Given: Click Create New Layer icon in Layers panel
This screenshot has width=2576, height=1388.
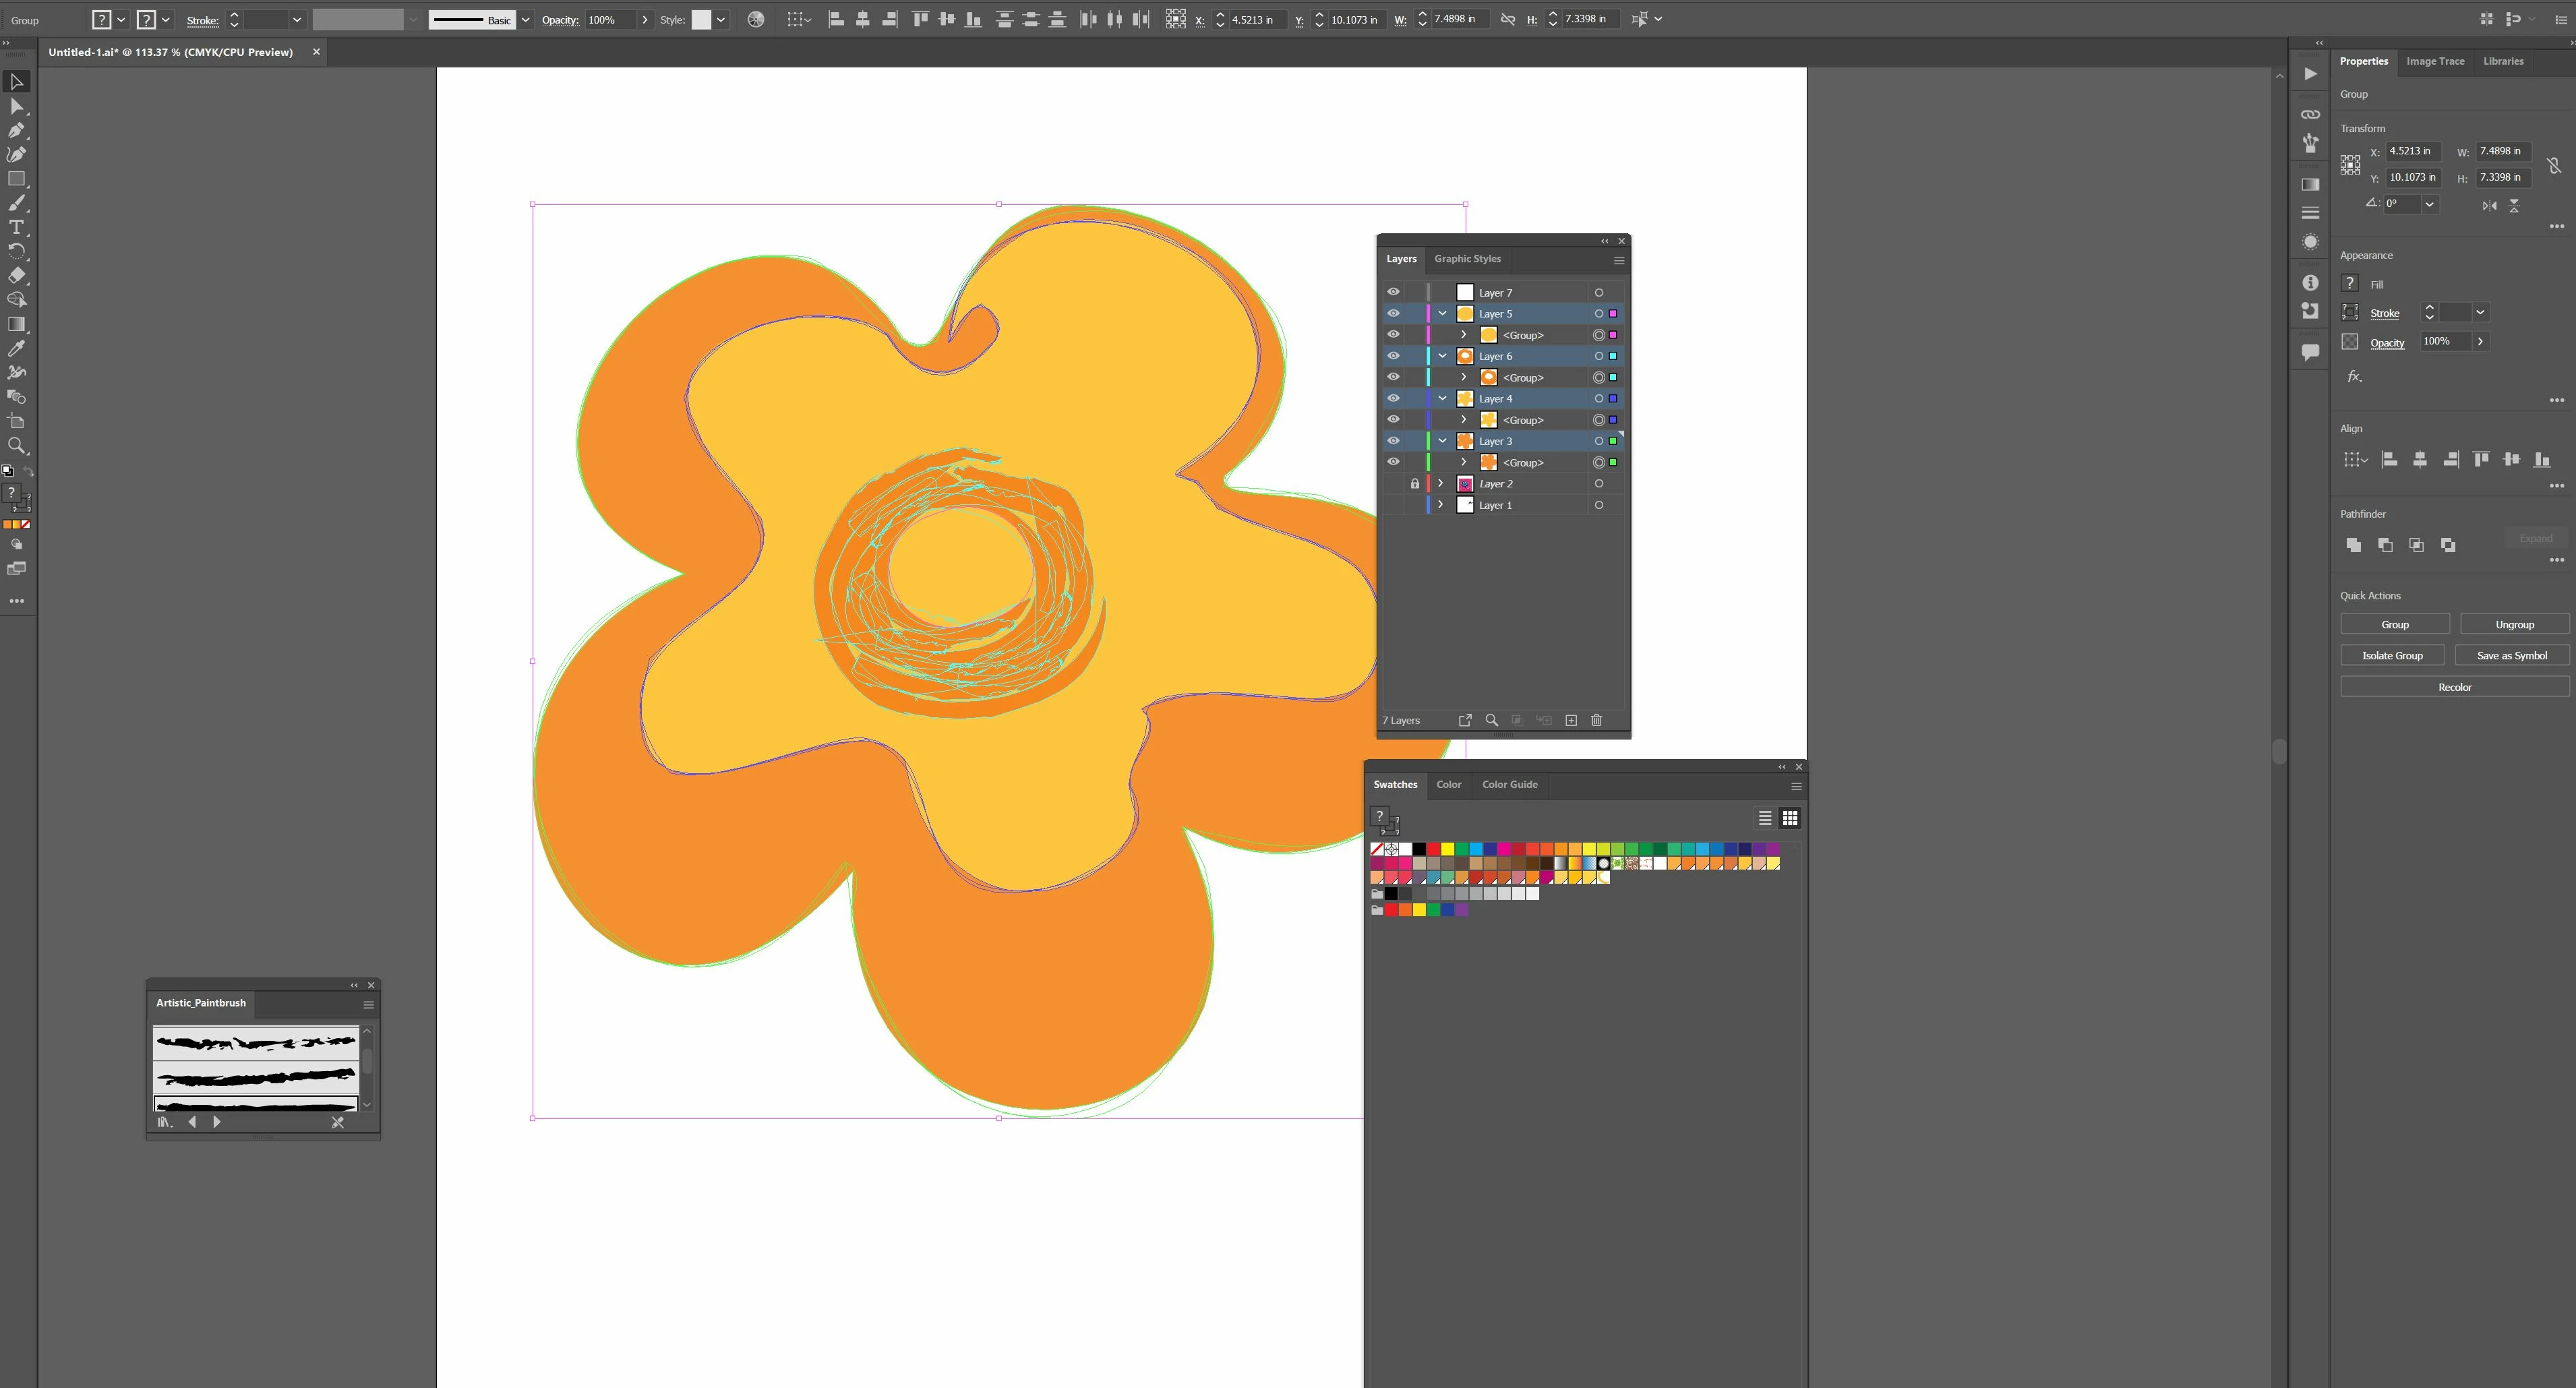Looking at the screenshot, I should (1570, 720).
